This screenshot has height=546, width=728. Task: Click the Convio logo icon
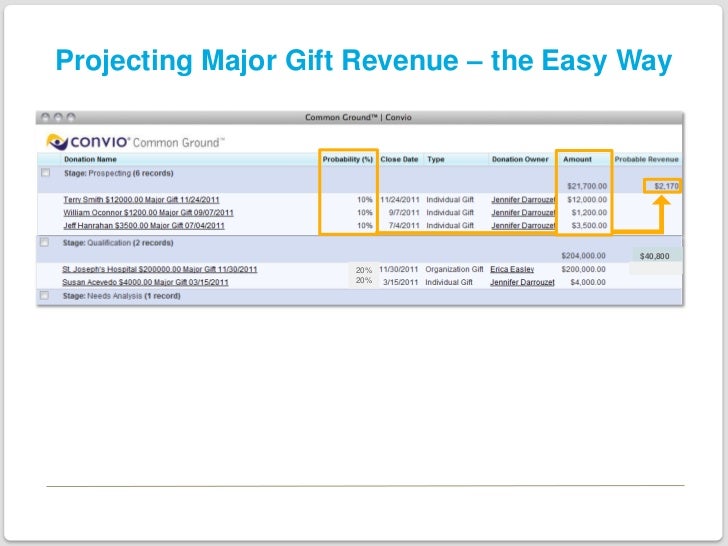point(57,142)
